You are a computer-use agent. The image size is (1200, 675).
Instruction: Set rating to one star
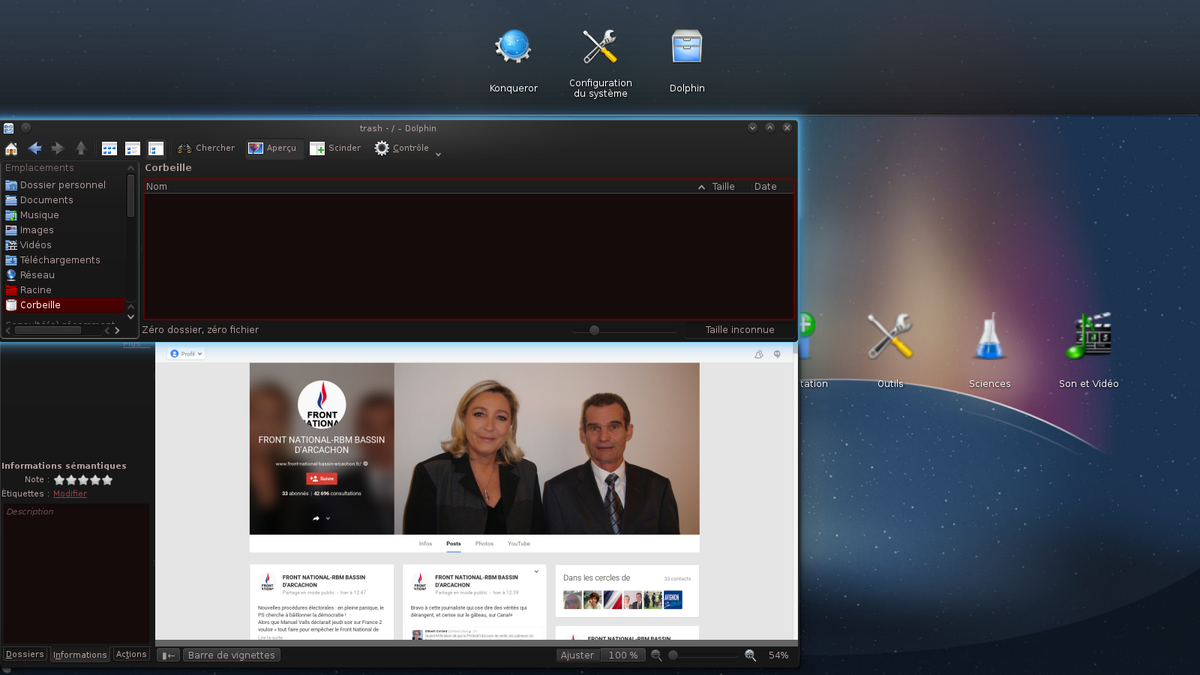pos(59,480)
